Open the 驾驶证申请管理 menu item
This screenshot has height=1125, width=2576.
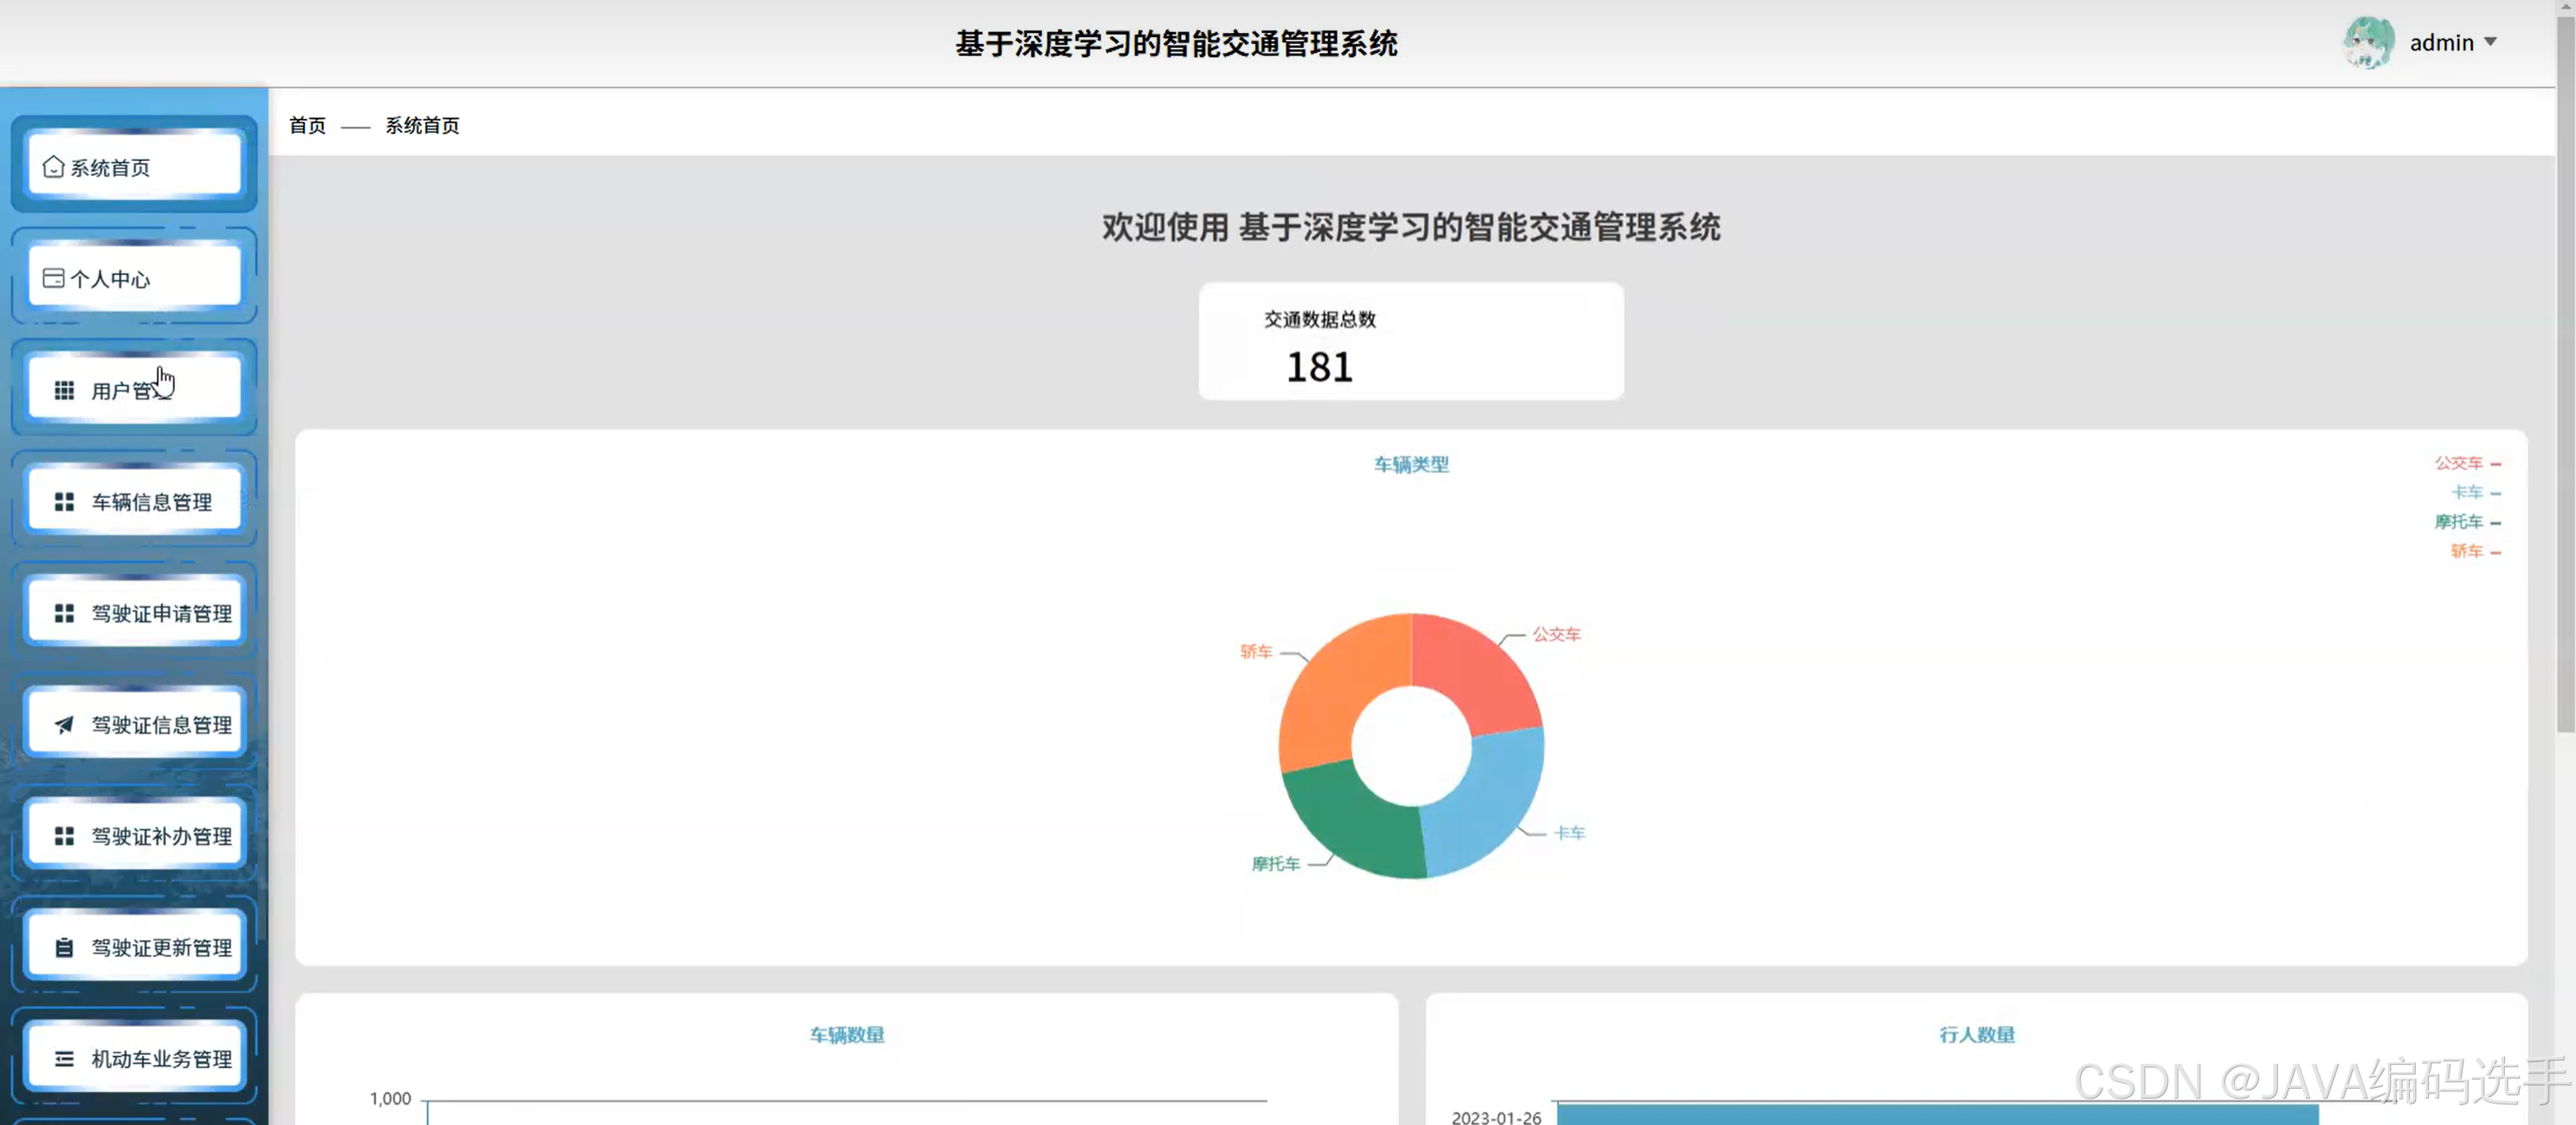134,612
